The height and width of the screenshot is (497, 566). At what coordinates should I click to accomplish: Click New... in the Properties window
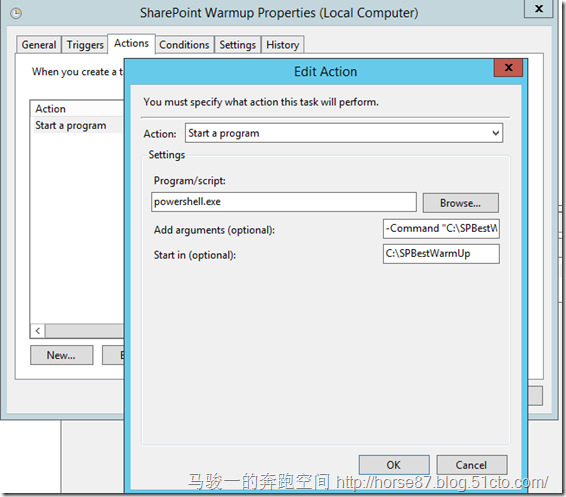[61, 355]
